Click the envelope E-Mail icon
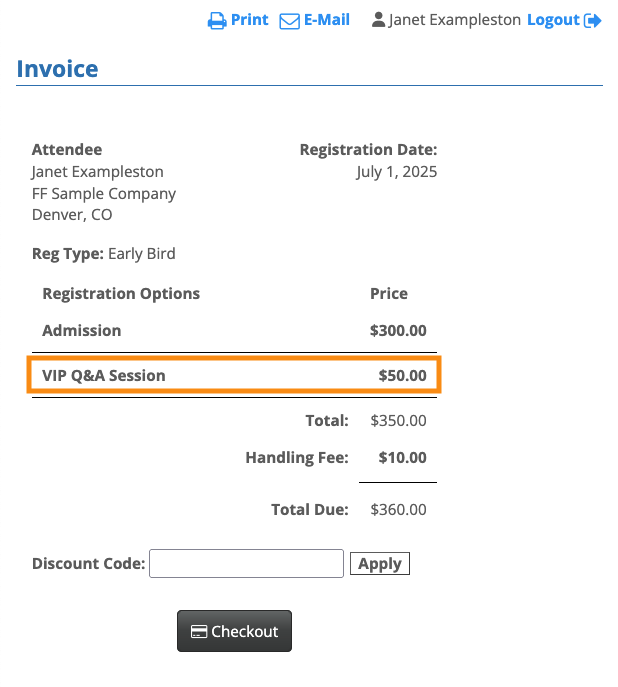This screenshot has height=687, width=618. [x=289, y=21]
